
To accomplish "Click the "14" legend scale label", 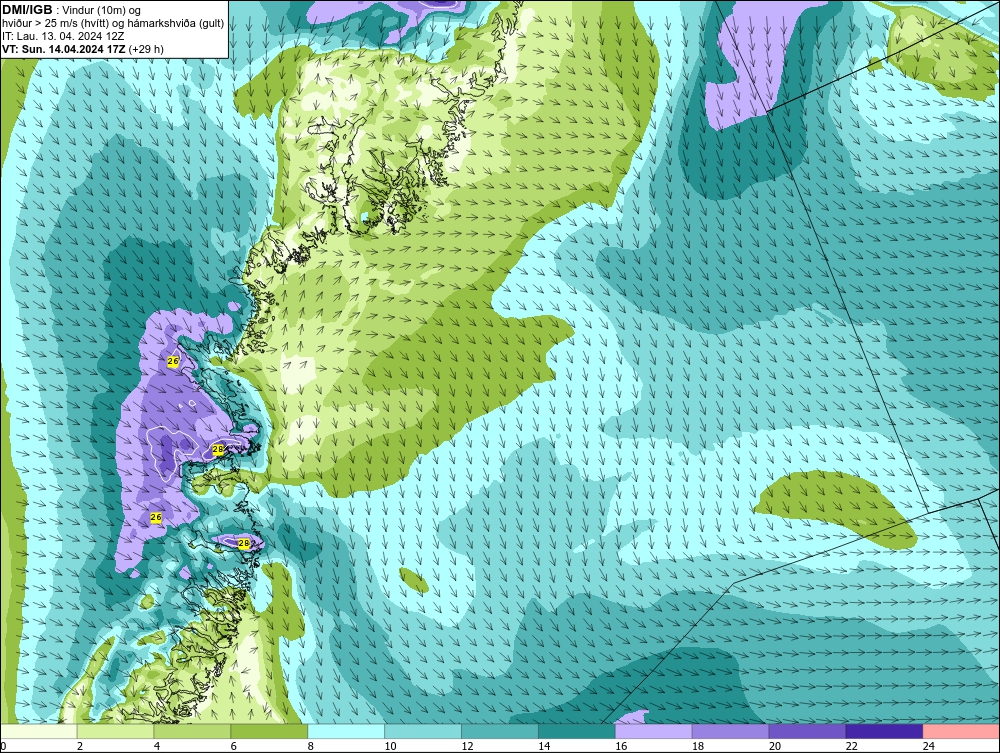I will 544,746.
